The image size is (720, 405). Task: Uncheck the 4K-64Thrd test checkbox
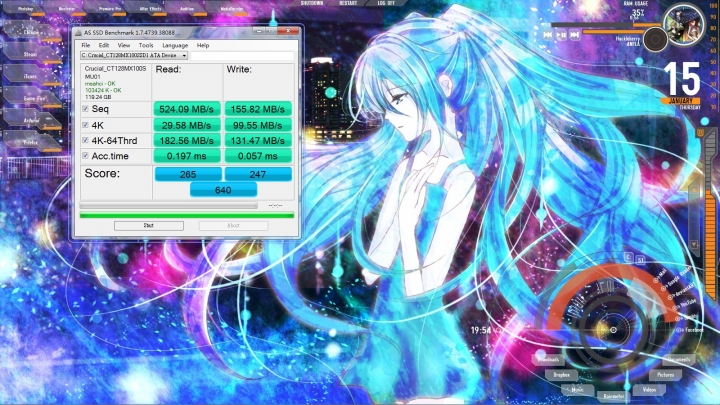pyautogui.click(x=85, y=140)
